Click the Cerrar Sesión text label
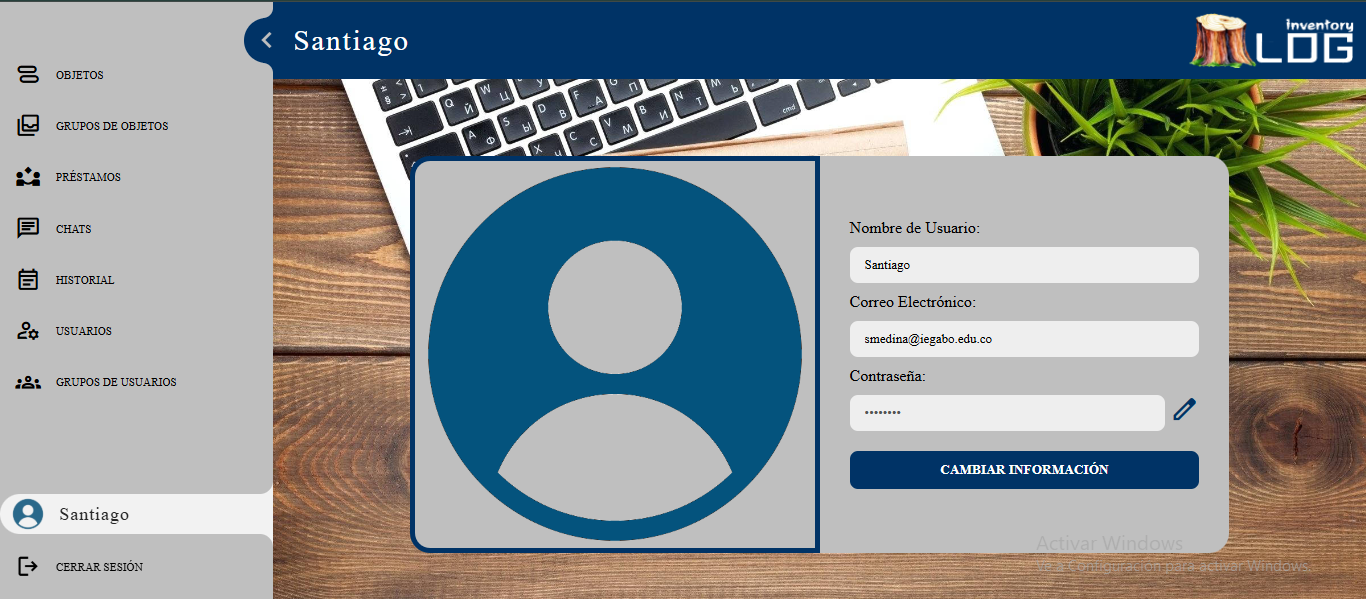1366x599 pixels. click(x=99, y=567)
